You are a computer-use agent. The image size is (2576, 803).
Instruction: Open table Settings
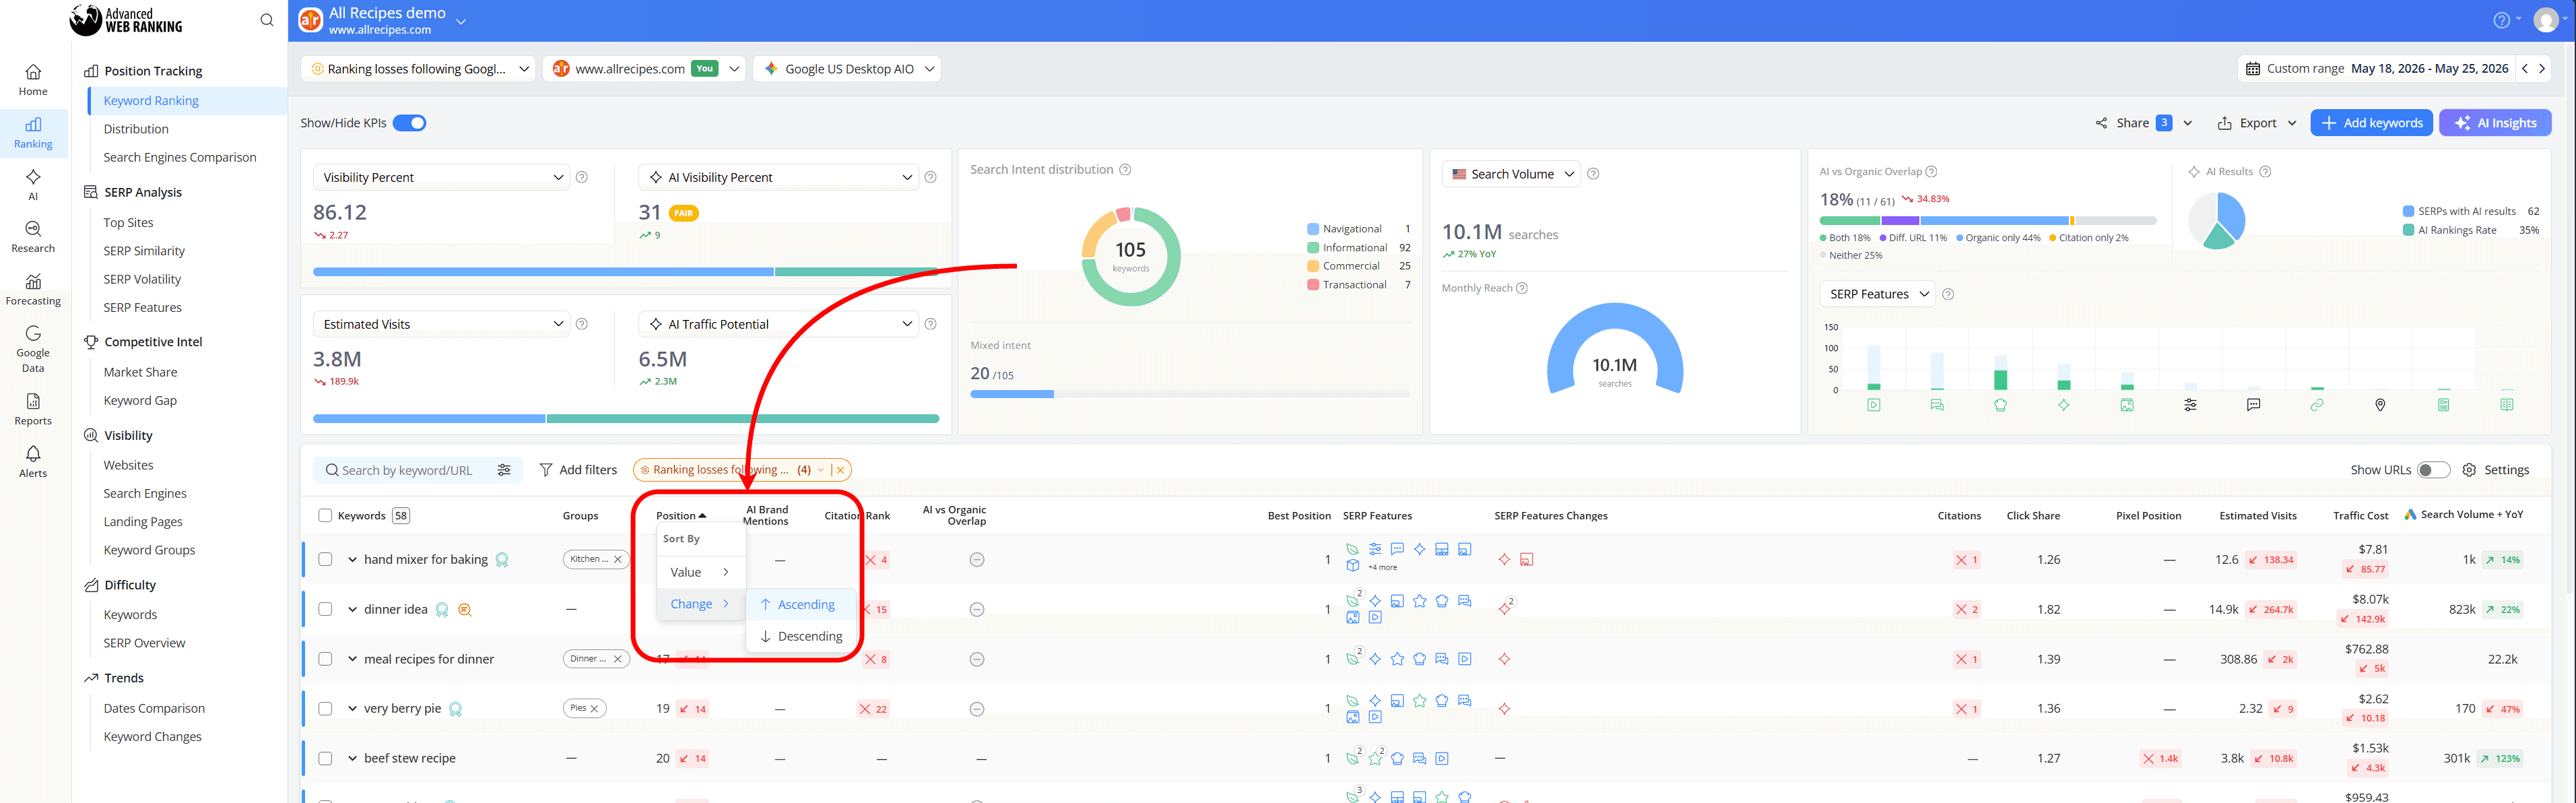click(2496, 470)
